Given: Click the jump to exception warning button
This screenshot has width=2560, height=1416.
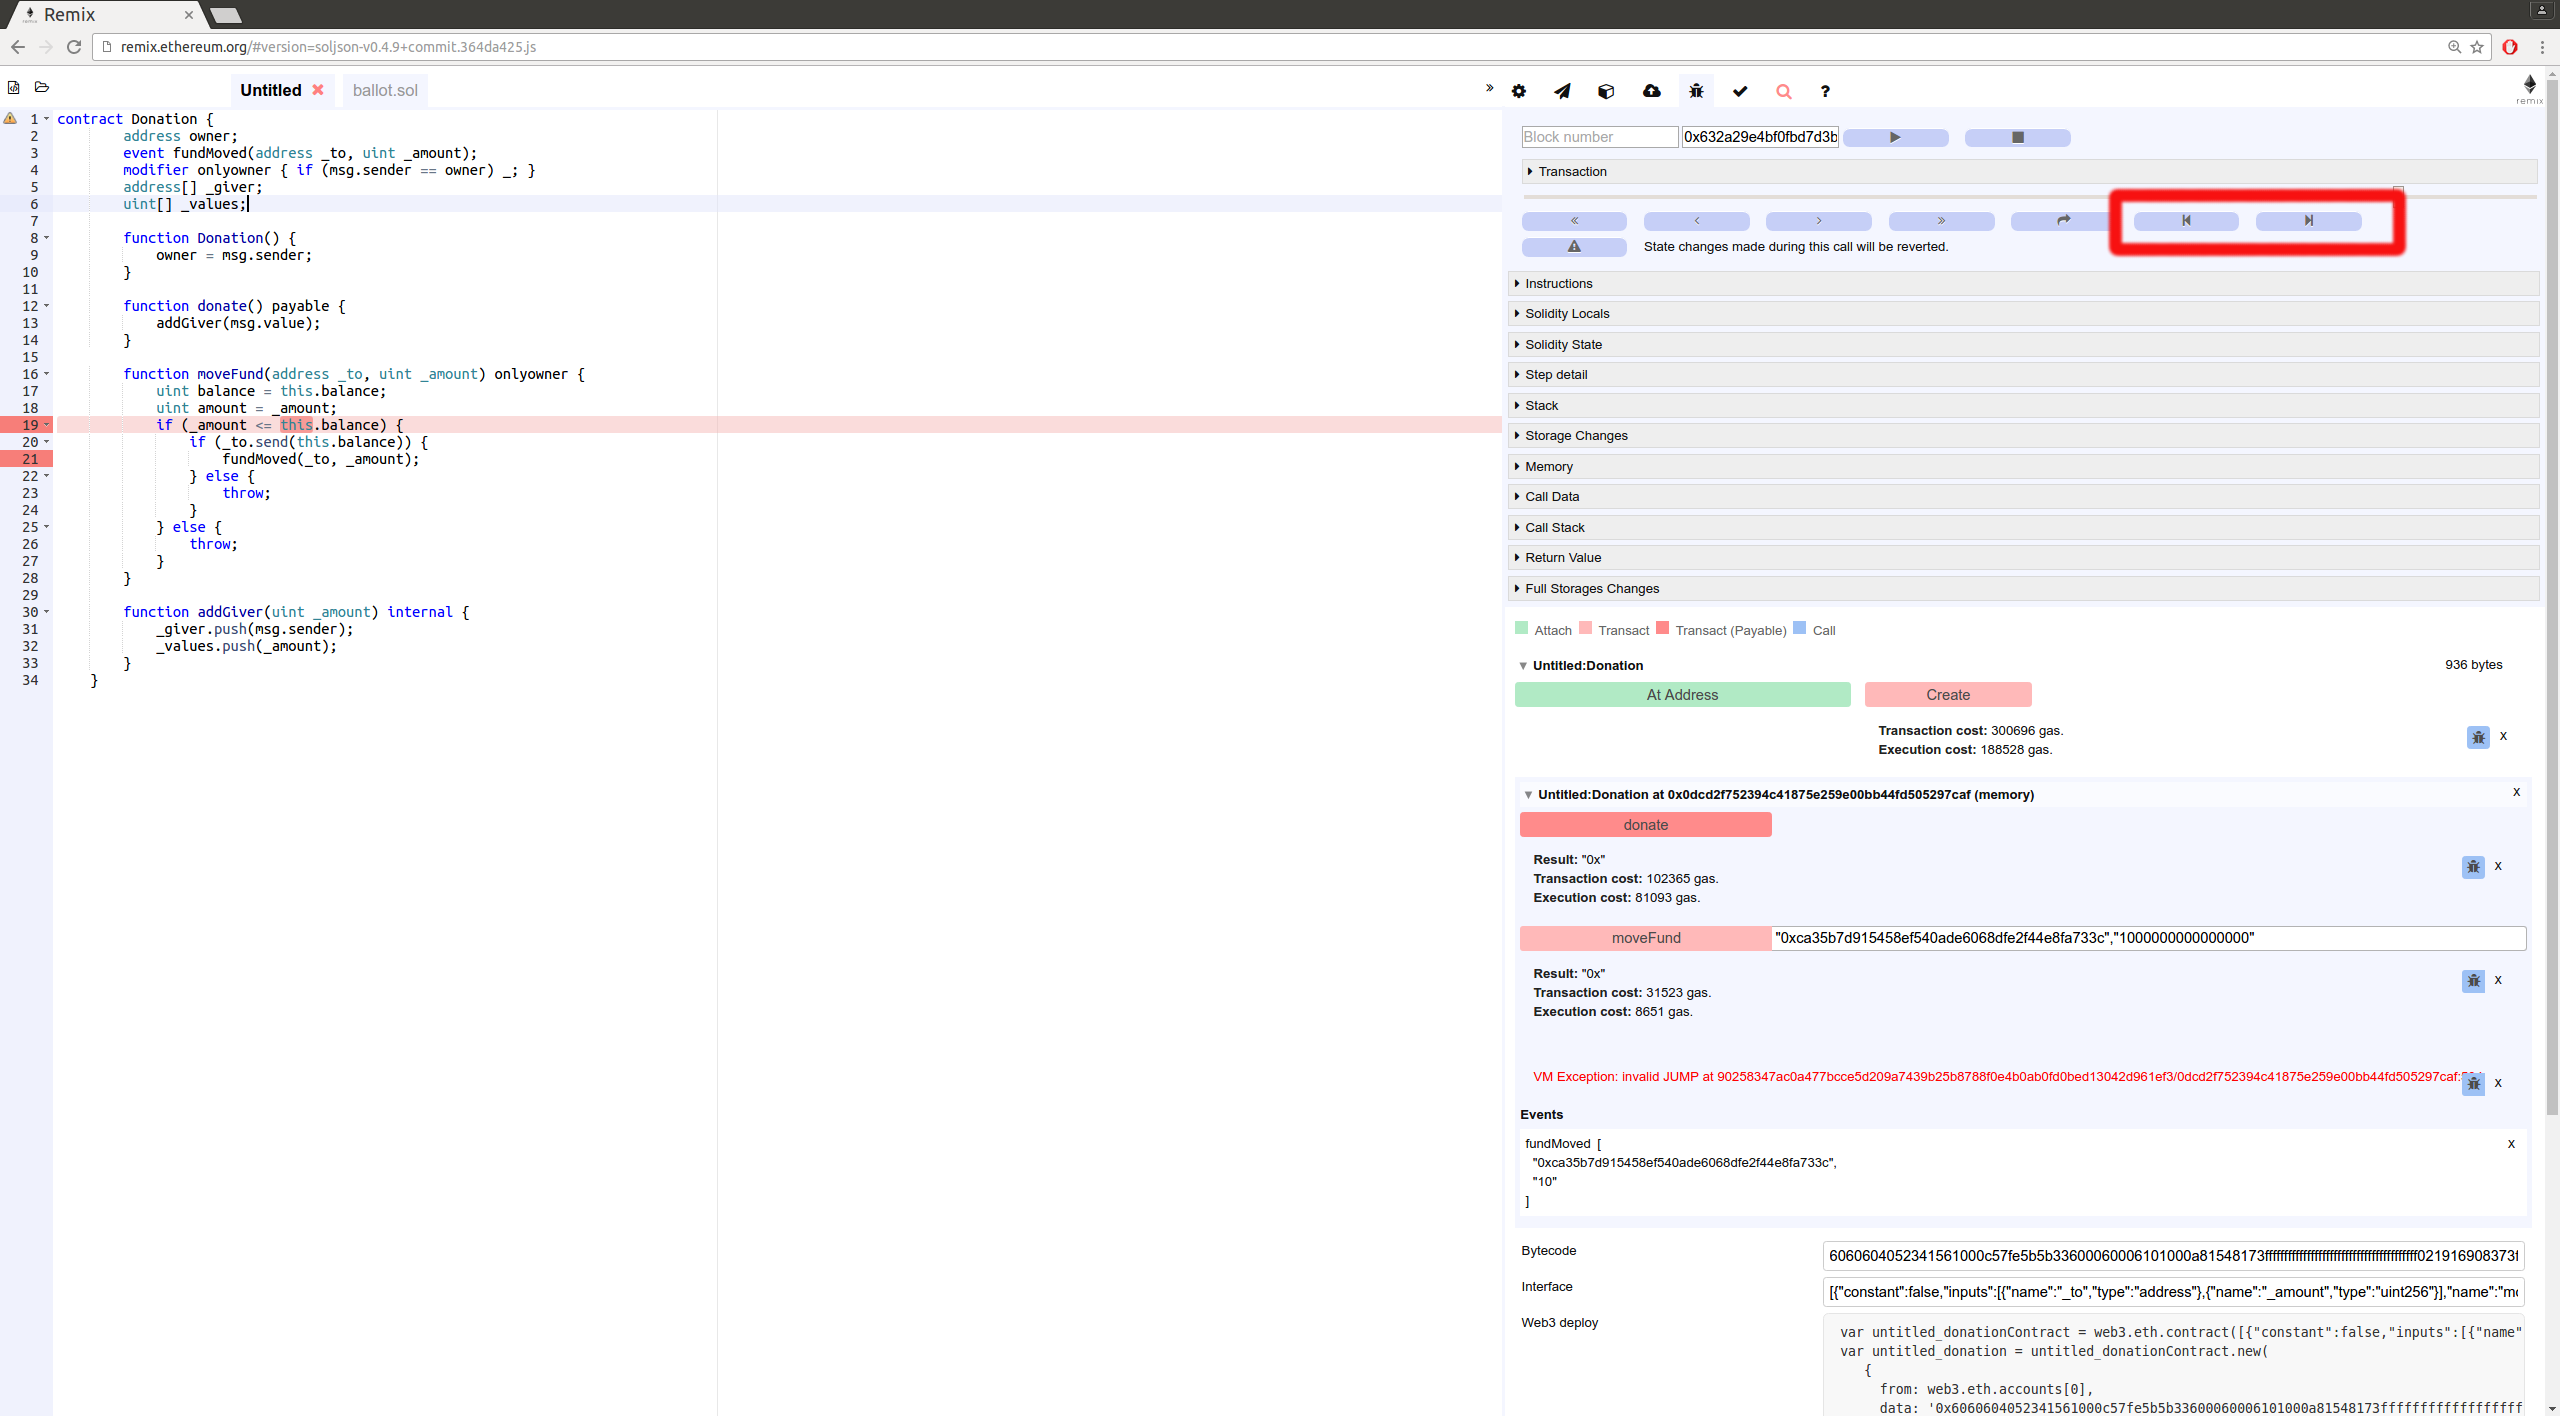Looking at the screenshot, I should (x=1574, y=247).
